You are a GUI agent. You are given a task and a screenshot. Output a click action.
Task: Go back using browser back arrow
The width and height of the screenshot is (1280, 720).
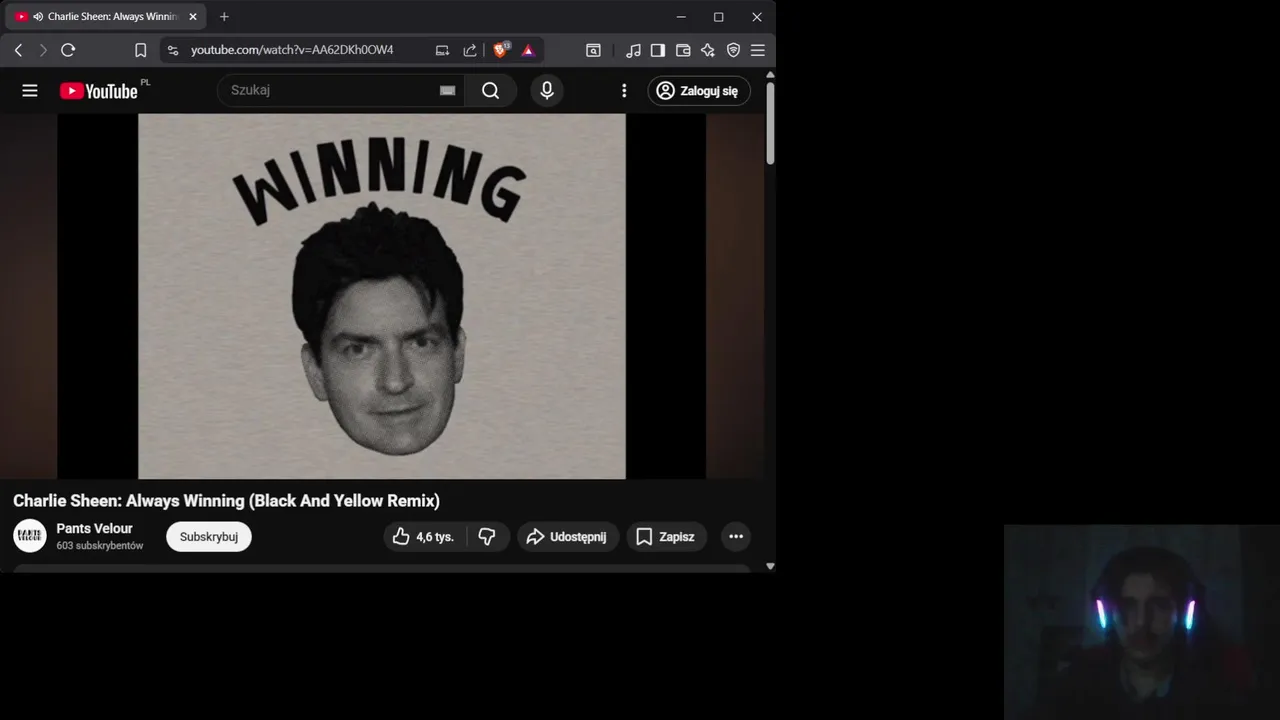(18, 50)
